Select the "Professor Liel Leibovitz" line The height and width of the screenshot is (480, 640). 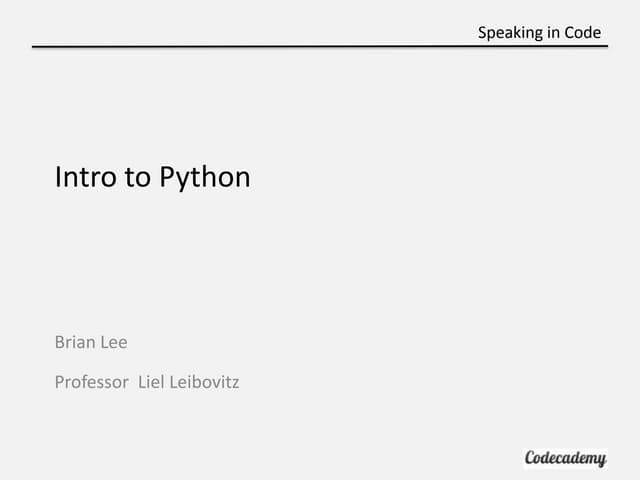point(147,381)
